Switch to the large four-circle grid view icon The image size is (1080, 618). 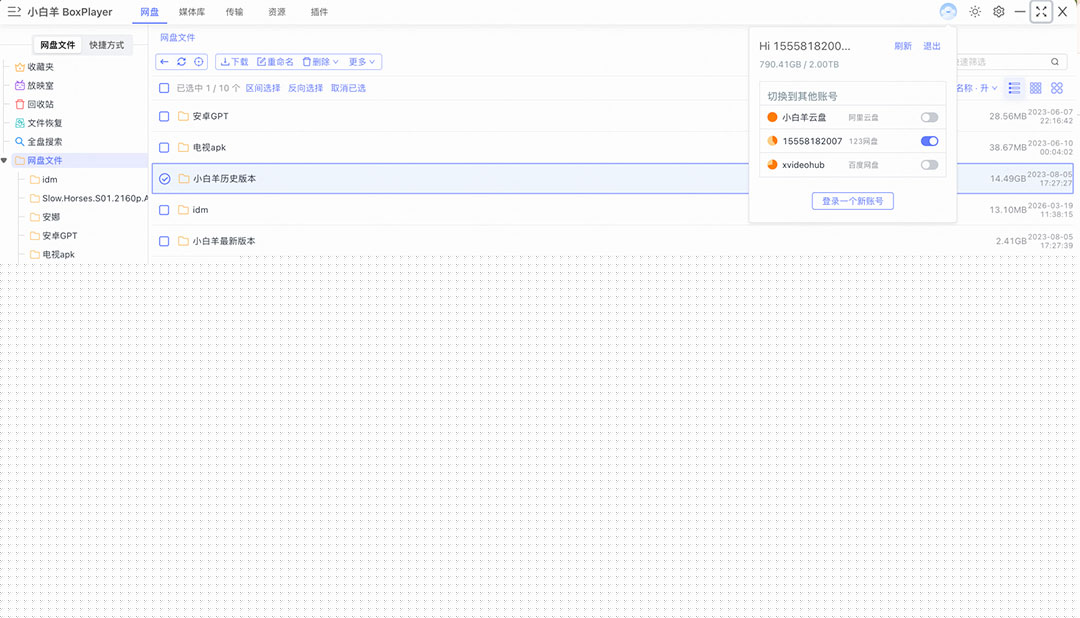coord(1057,88)
